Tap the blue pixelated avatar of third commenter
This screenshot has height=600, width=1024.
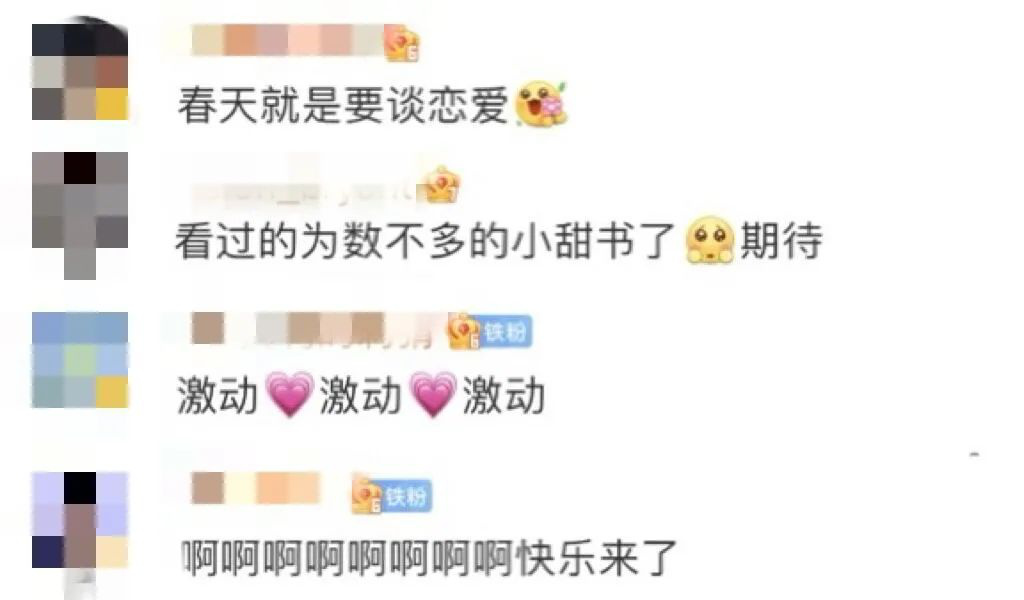click(80, 360)
